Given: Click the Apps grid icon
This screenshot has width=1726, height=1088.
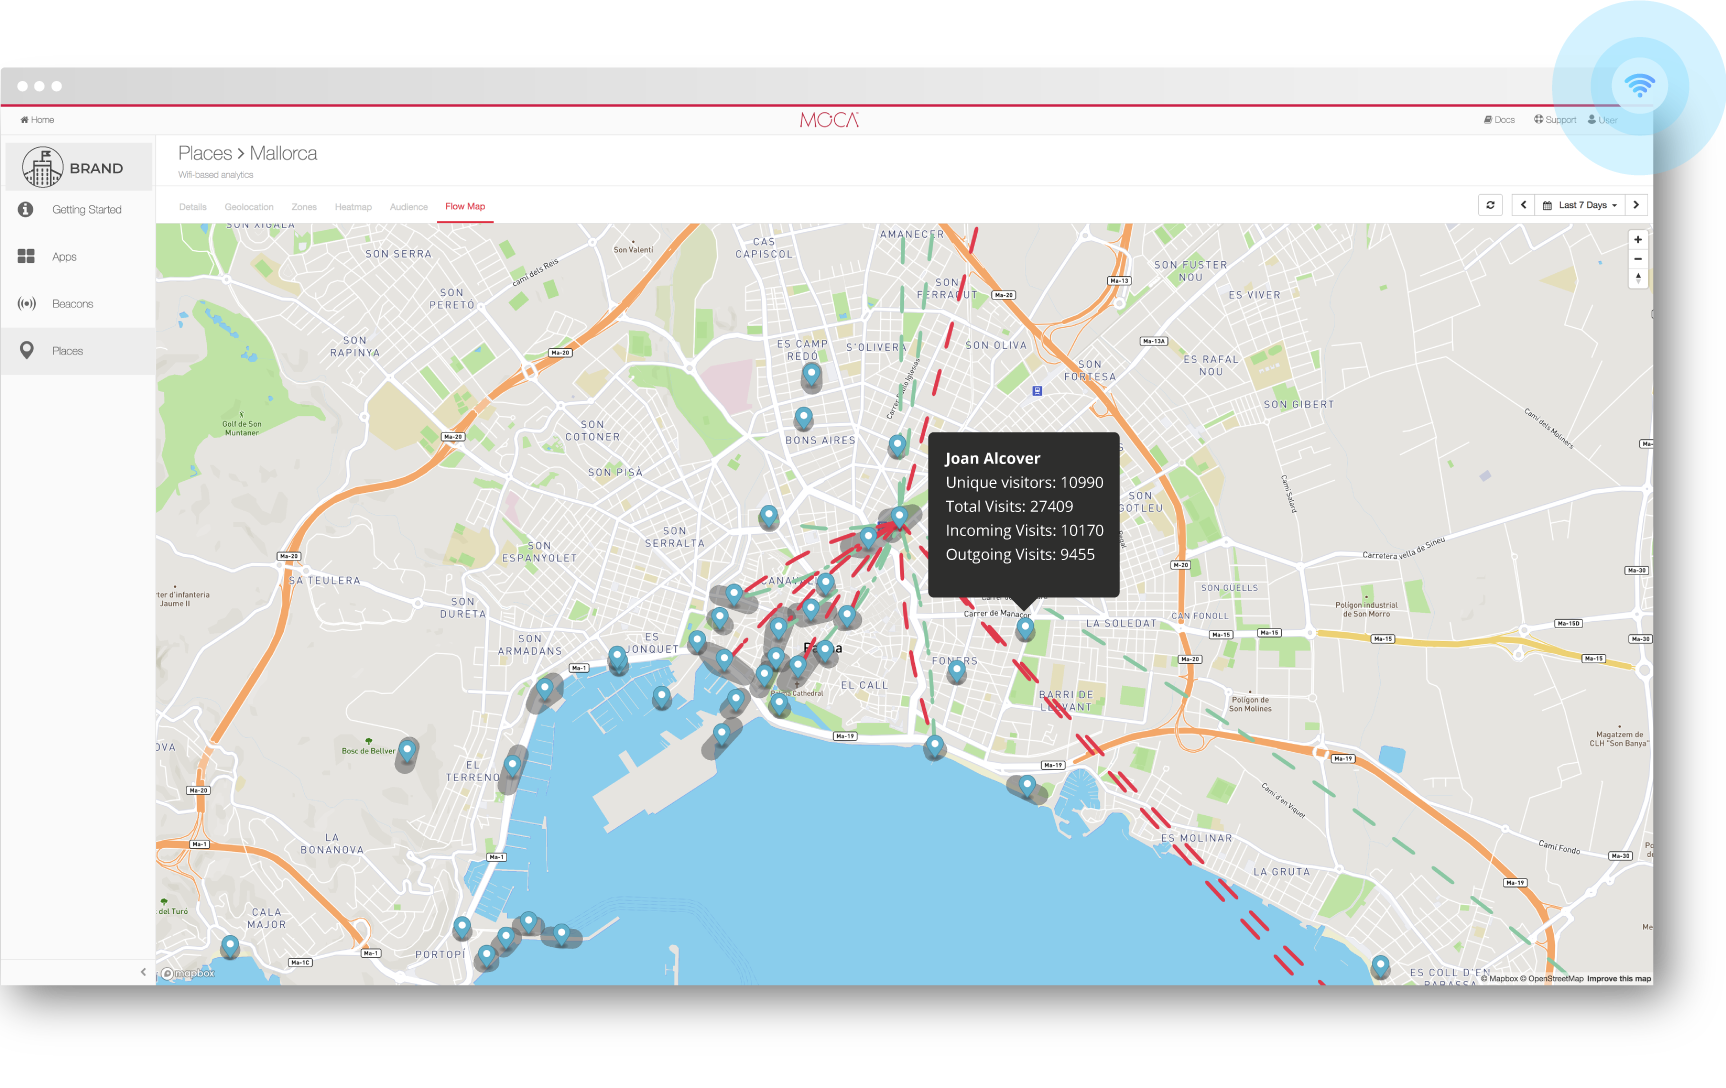Looking at the screenshot, I should coord(26,256).
